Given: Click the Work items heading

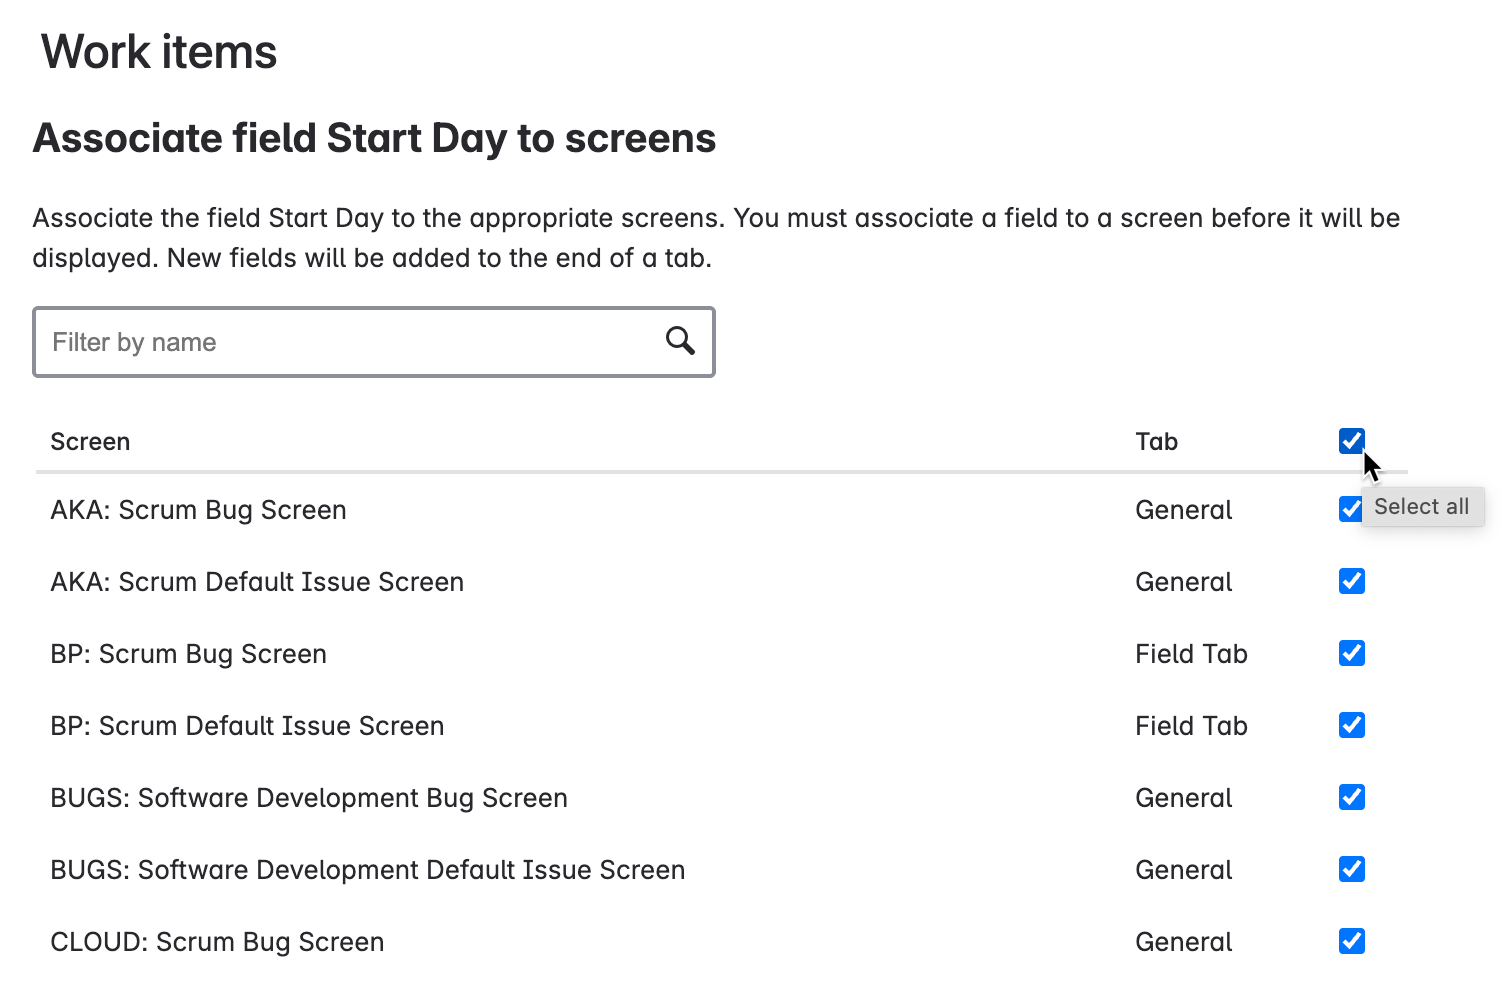Looking at the screenshot, I should (158, 51).
